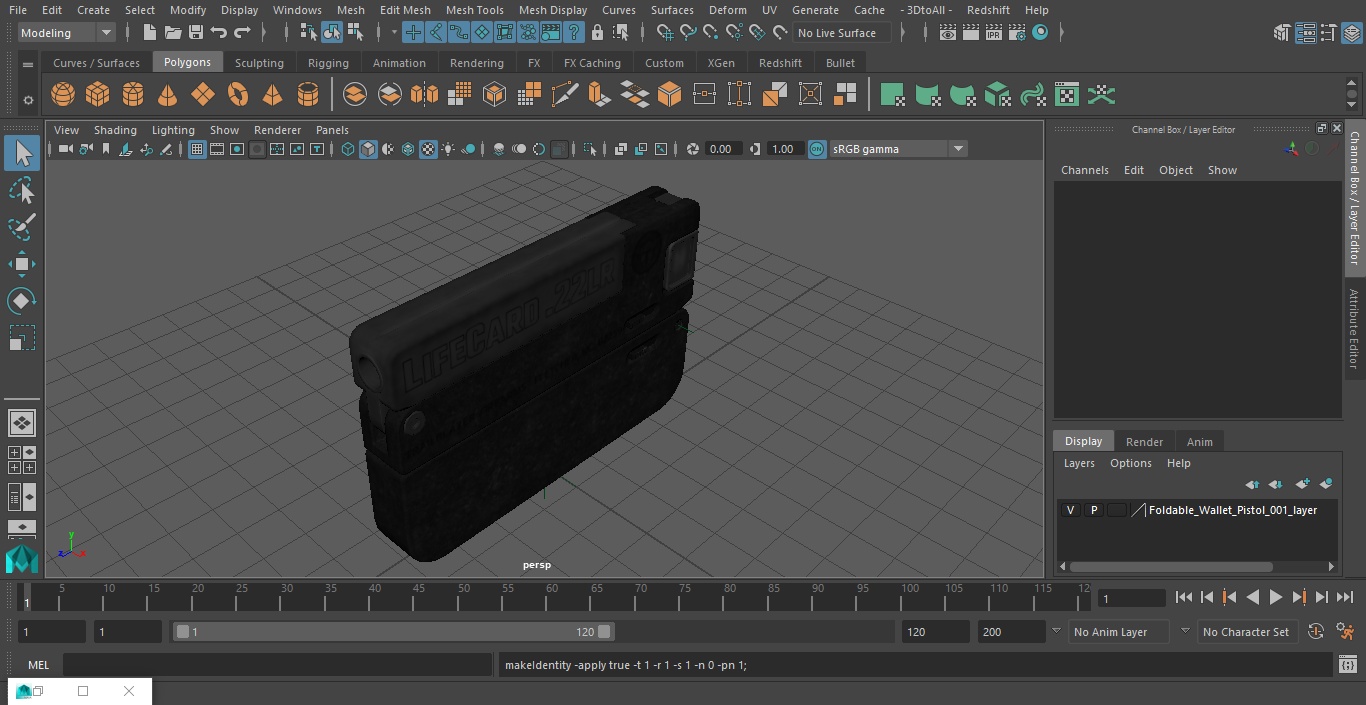The height and width of the screenshot is (705, 1366).
Task: Click the Undo arrow icon
Action: point(219,33)
